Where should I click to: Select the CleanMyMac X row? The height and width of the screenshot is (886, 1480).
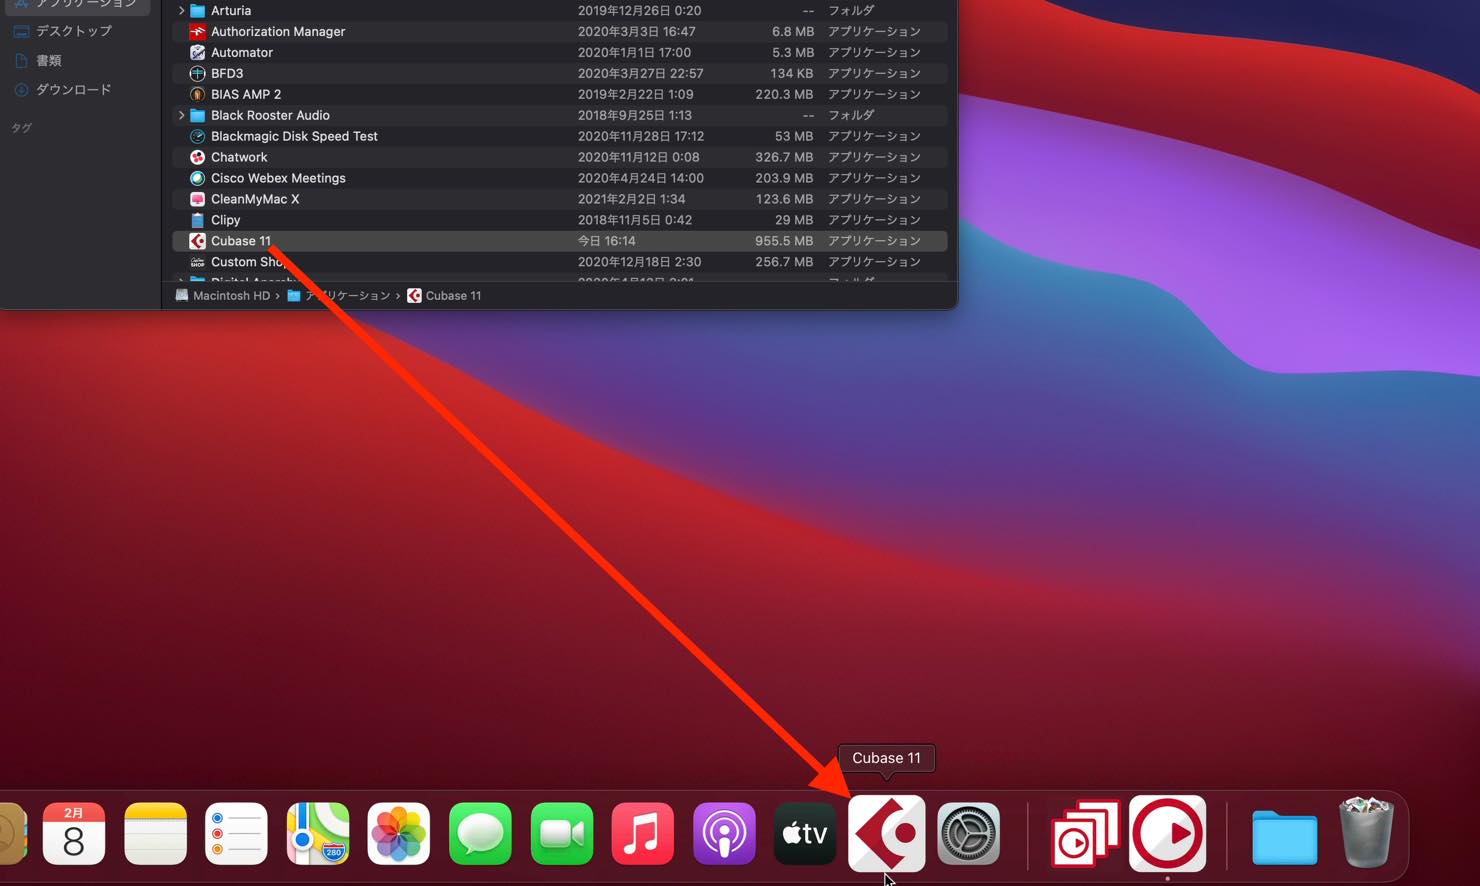point(559,199)
